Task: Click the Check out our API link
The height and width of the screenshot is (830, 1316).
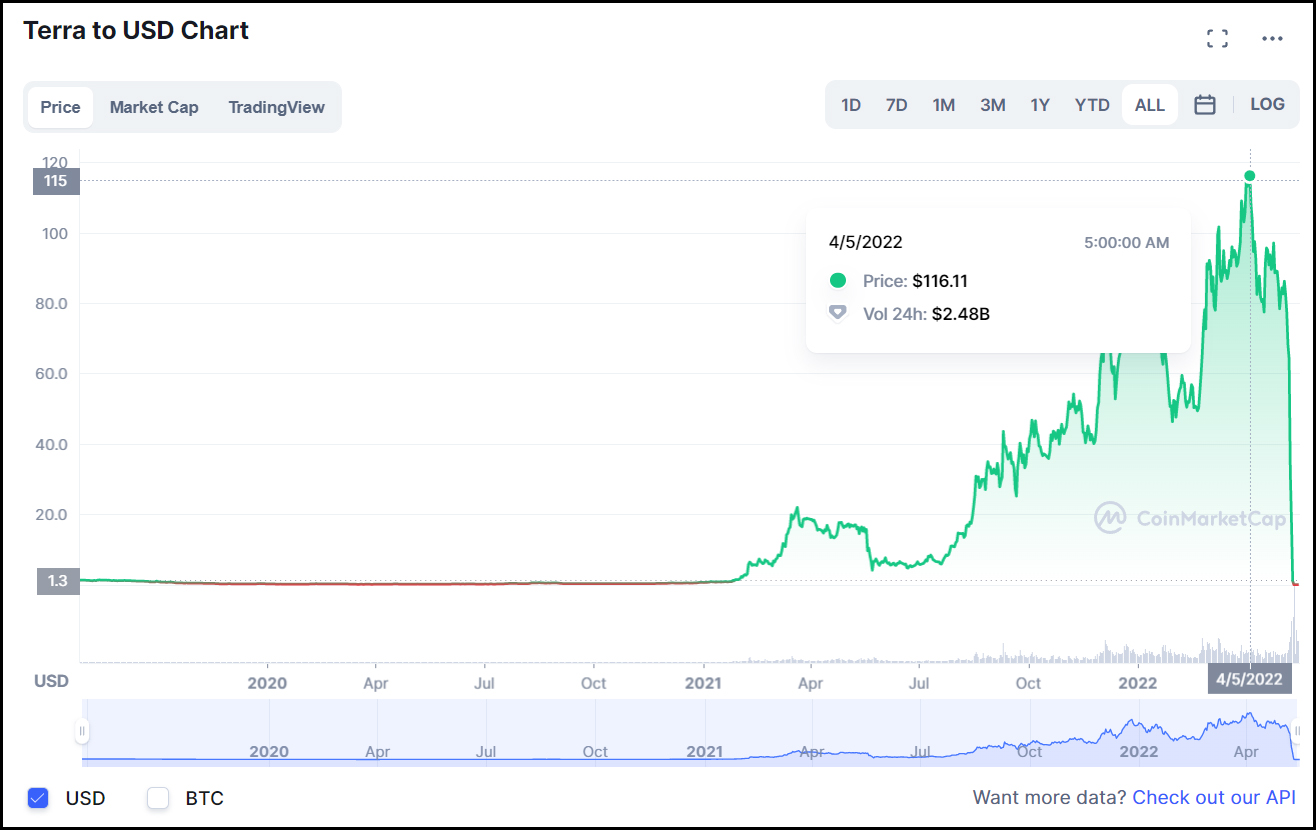Action: point(1214,797)
